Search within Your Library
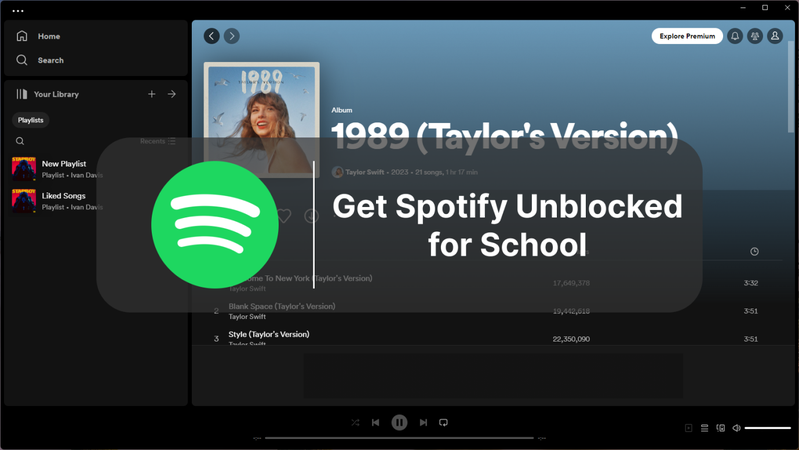 20,141
